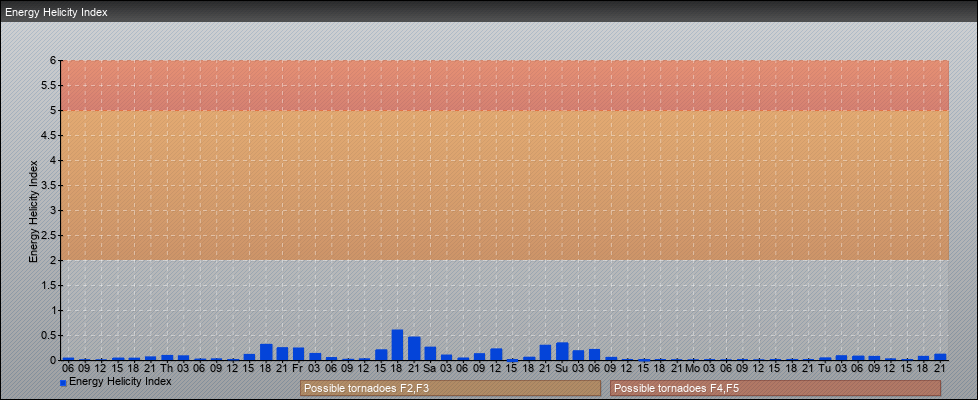Click the '1.5' value on the y-axis
Viewport: 978px width, 400px height.
click(x=50, y=285)
